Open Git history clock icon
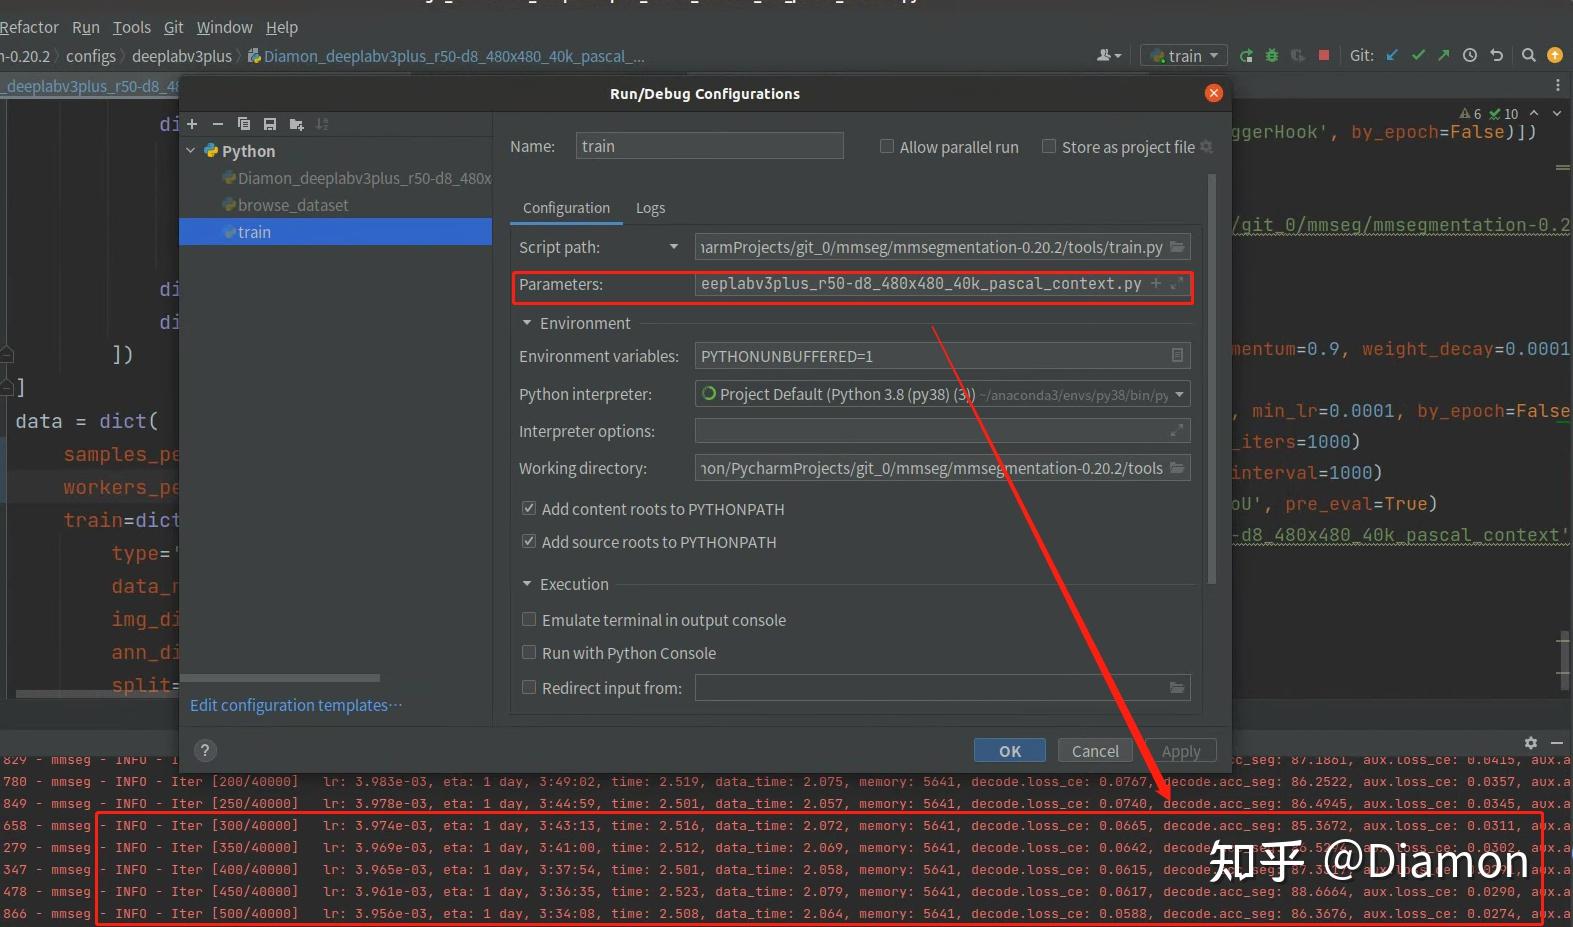The height and width of the screenshot is (927, 1573). (x=1469, y=56)
